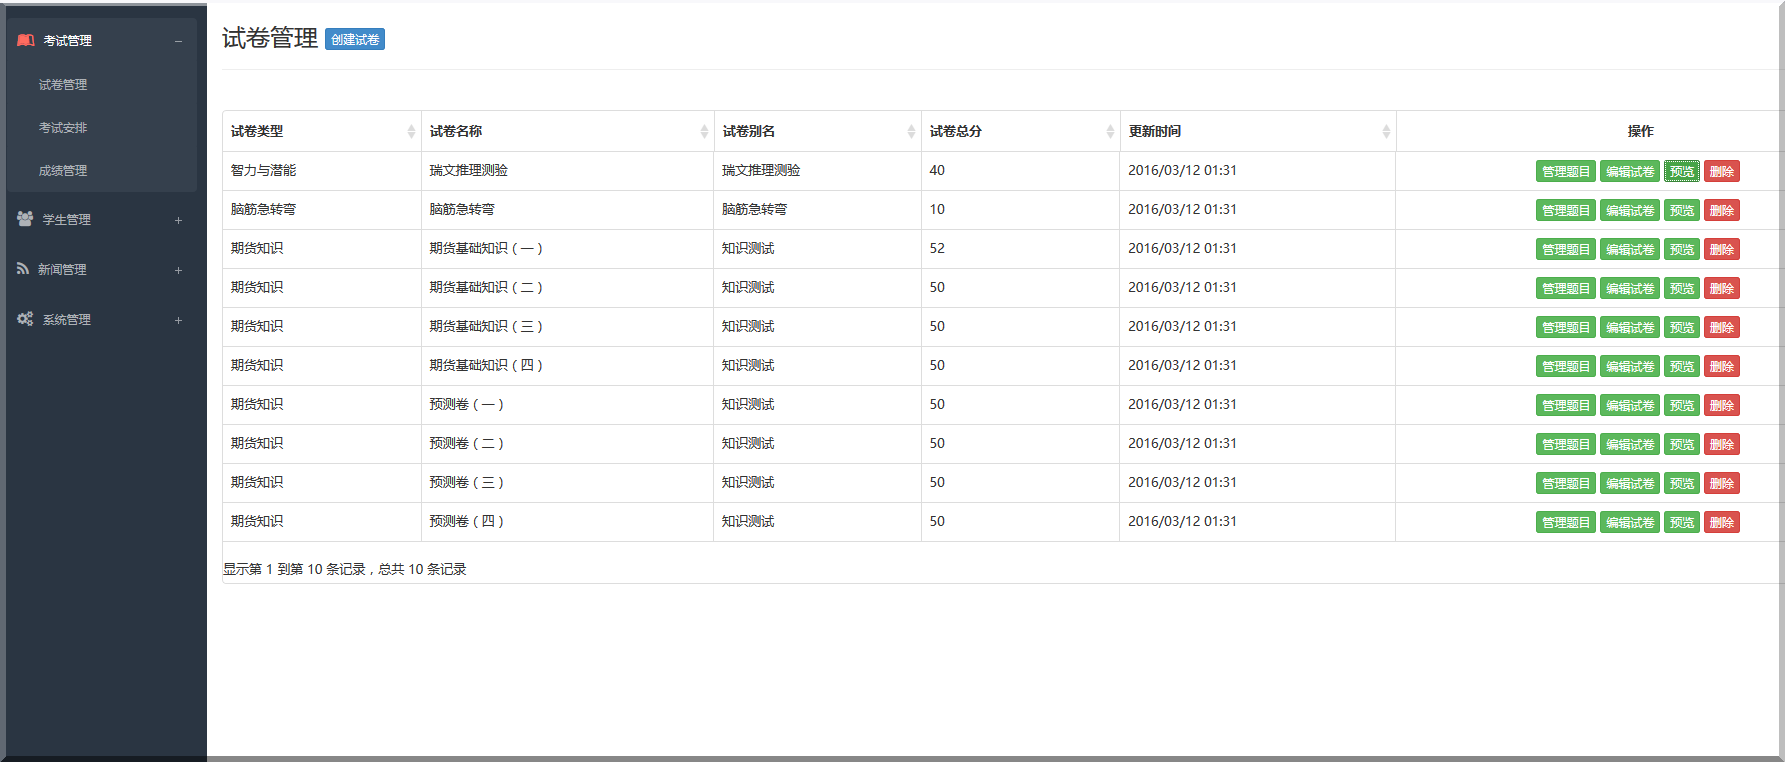The width and height of the screenshot is (1785, 762).
Task: Open 试卷管理 in the sidebar
Action: pos(63,85)
